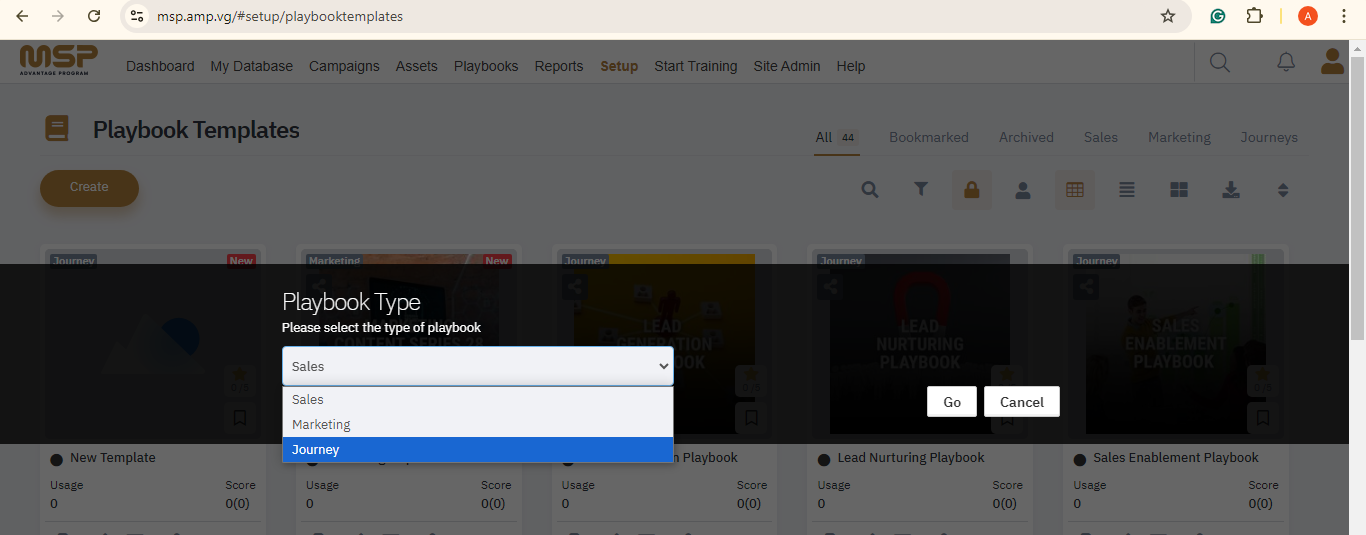
Task: Switch to Bookmarked tab
Action: pos(929,137)
